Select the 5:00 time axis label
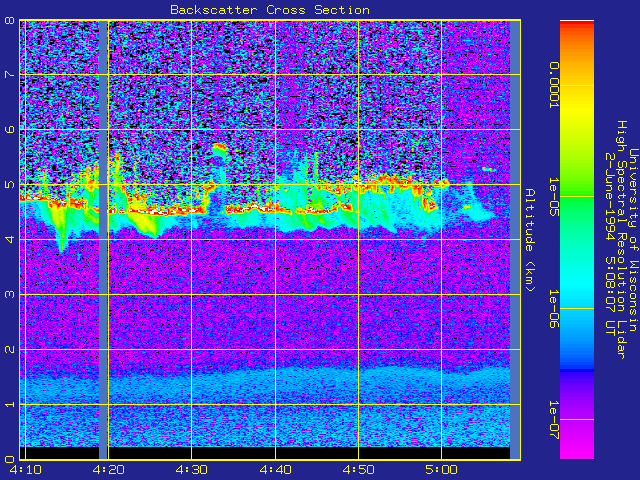Viewport: 640px width, 480px height. [x=441, y=470]
